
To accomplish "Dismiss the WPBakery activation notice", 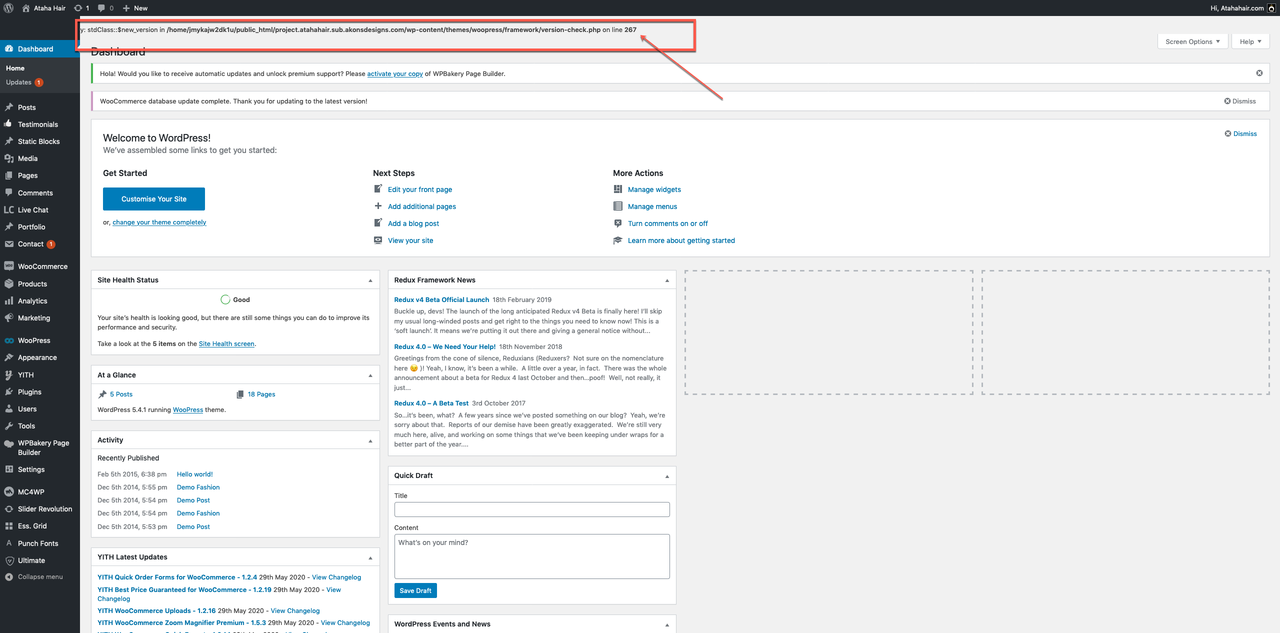I will point(1259,73).
